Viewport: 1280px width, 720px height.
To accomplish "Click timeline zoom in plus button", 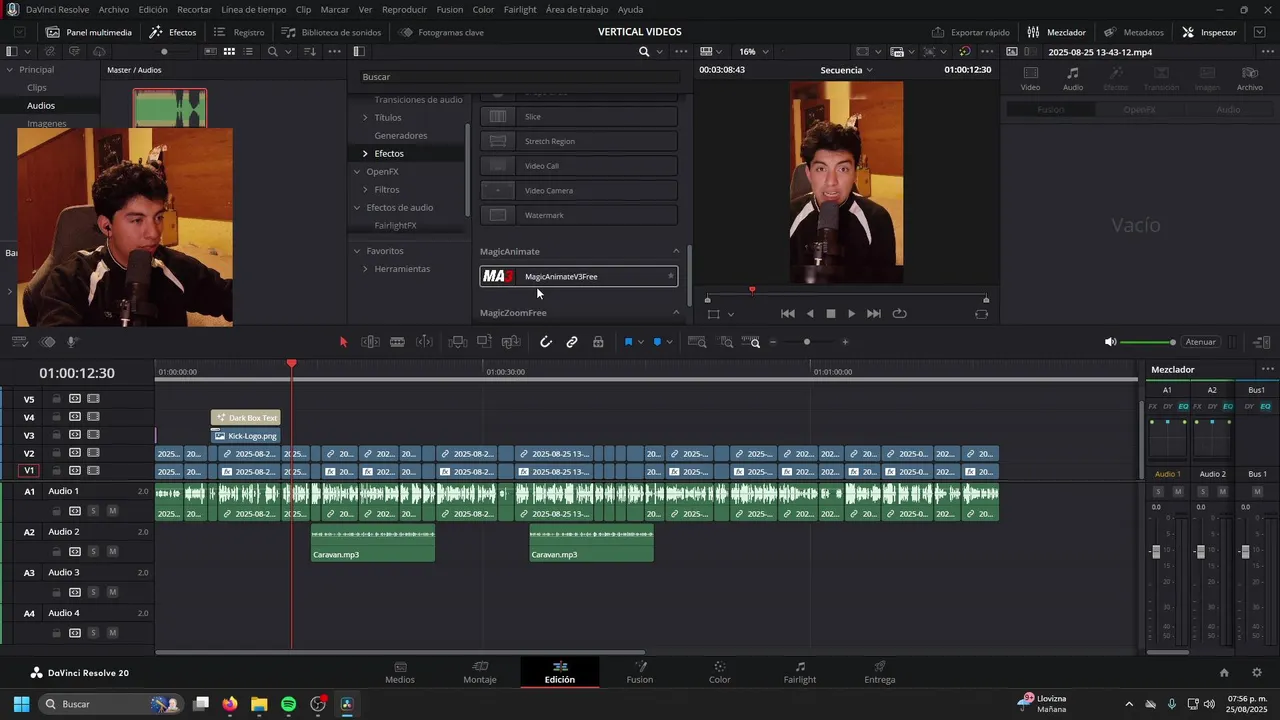I will click(845, 342).
